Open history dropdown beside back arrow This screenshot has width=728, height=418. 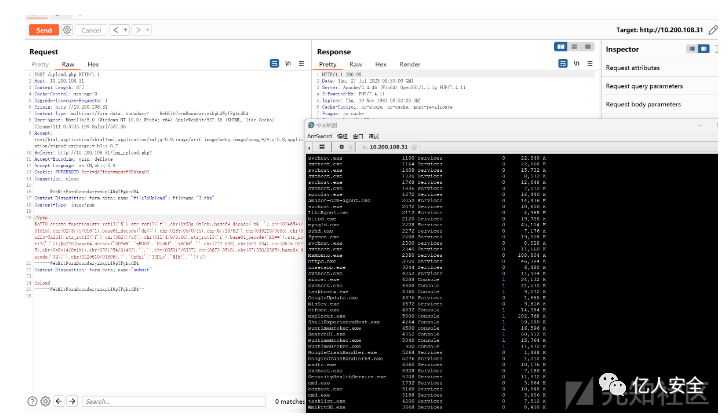coord(125,30)
